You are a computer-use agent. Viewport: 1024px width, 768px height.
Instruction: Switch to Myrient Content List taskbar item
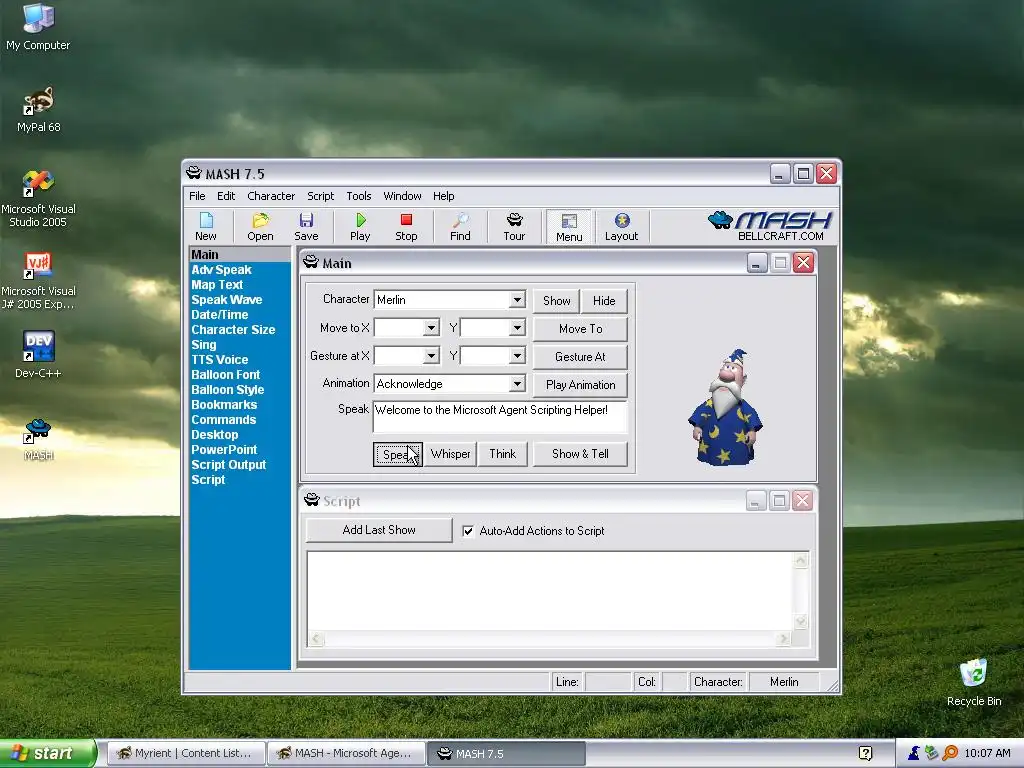(186, 754)
